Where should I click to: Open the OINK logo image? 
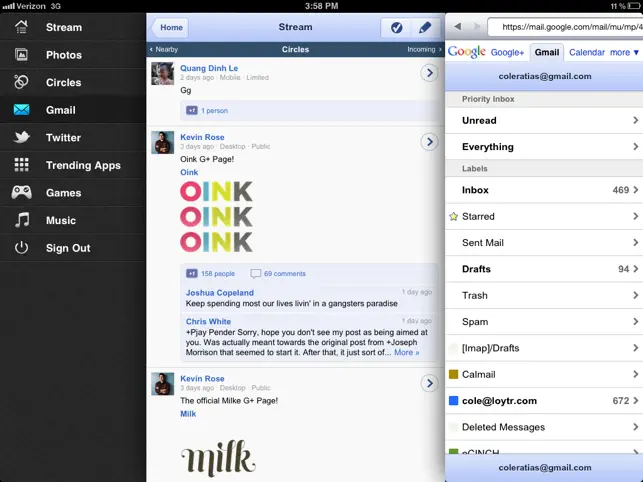pyautogui.click(x=216, y=217)
